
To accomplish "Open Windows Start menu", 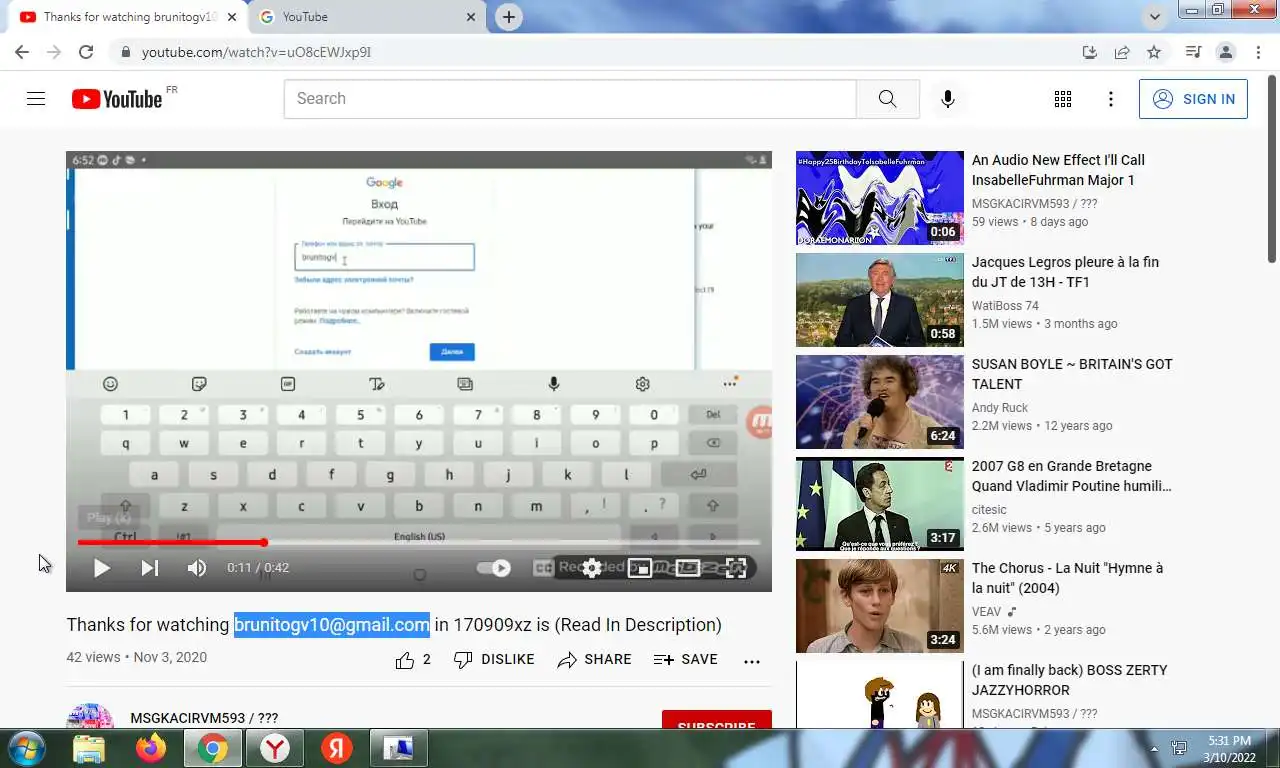I will 25,748.
